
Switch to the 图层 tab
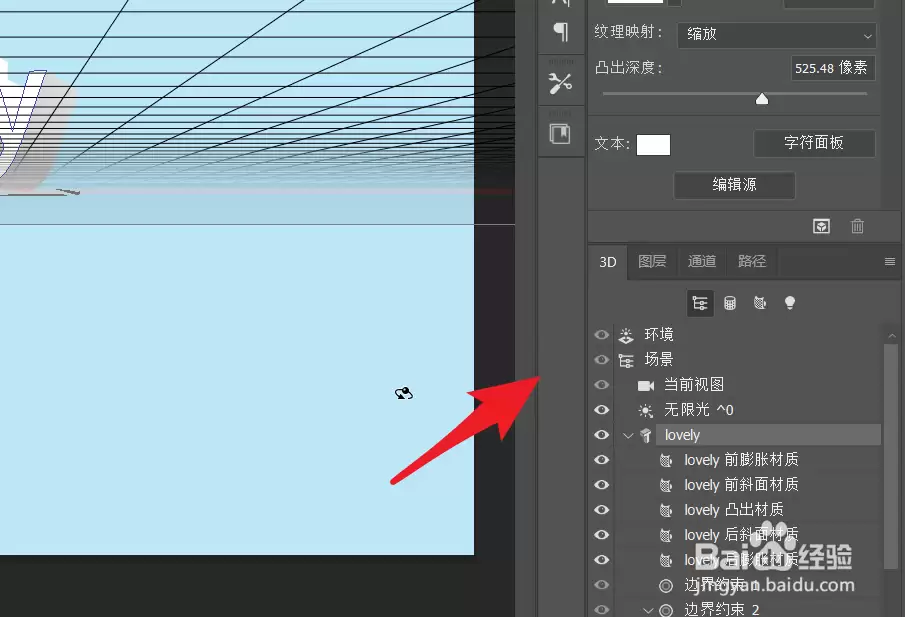click(x=652, y=261)
